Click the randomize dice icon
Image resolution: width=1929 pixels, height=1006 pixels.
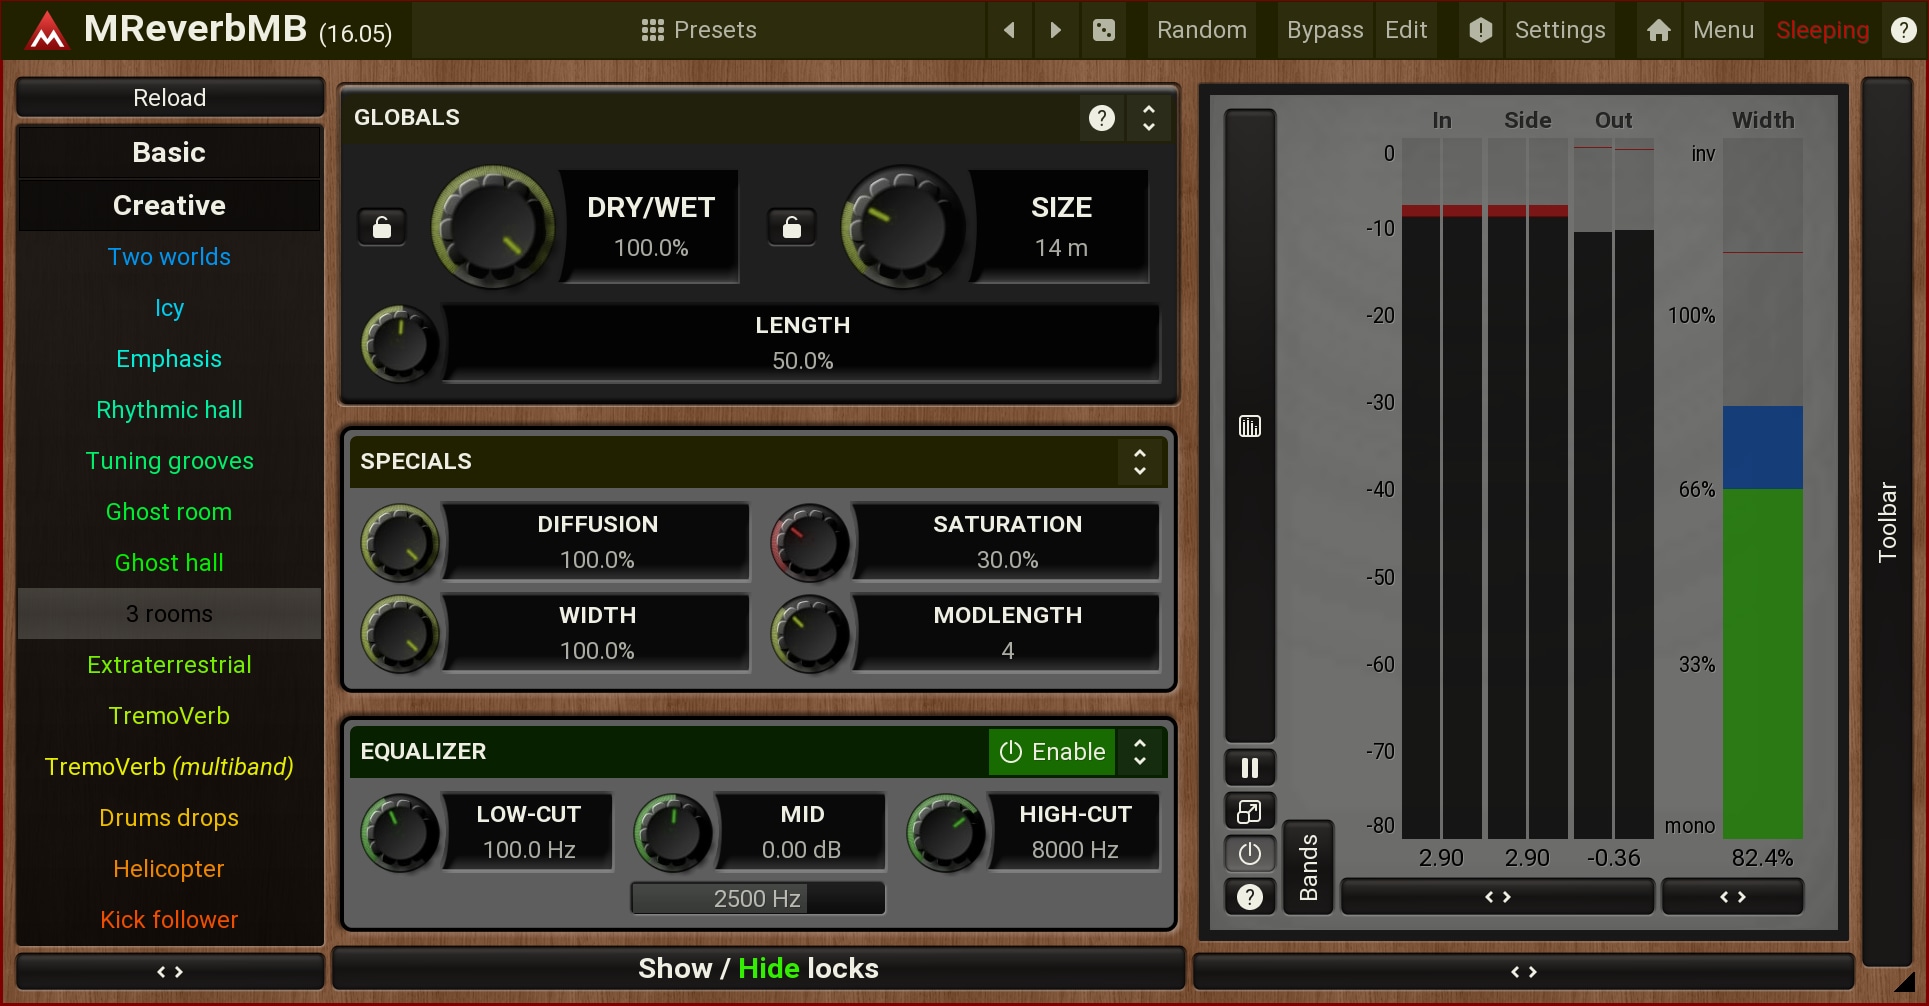coord(1104,30)
